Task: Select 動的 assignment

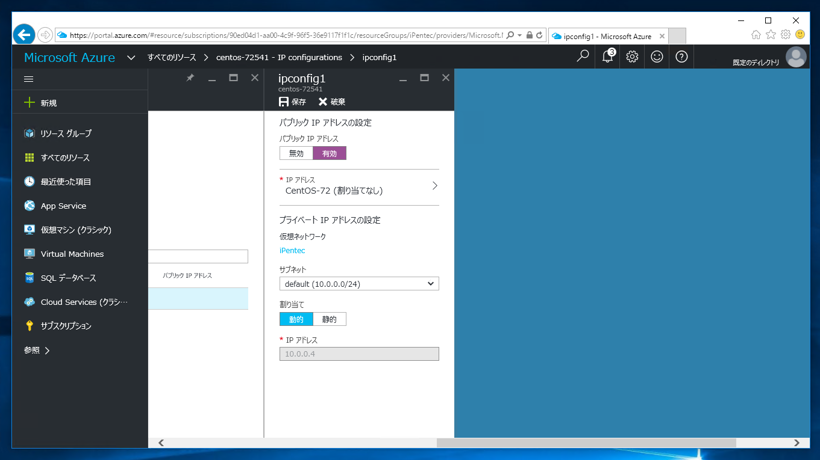Action: [296, 319]
